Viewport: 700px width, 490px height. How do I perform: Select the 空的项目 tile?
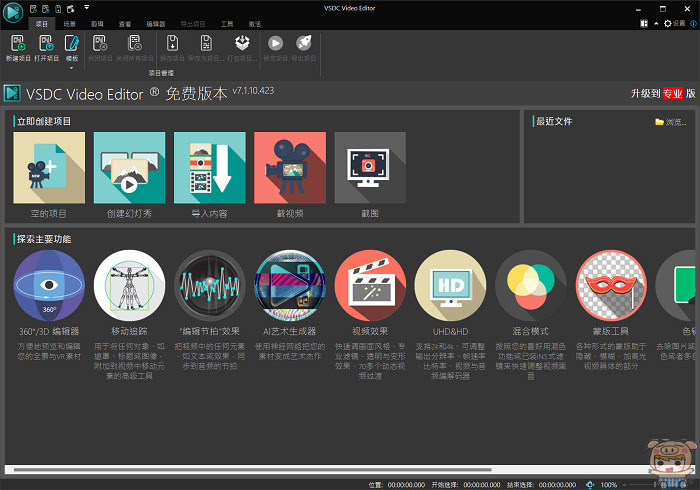pyautogui.click(x=49, y=168)
